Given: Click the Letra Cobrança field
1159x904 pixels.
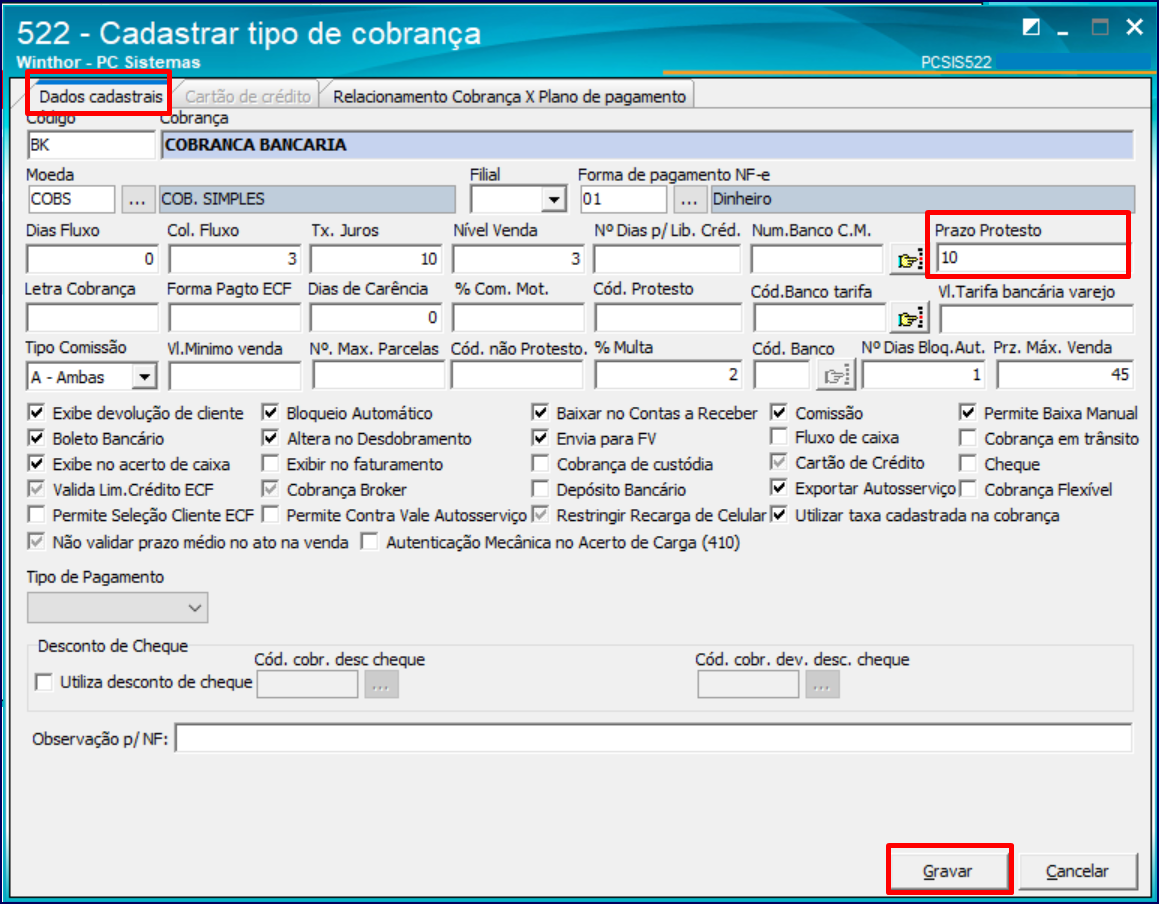Looking at the screenshot, I should (x=92, y=318).
